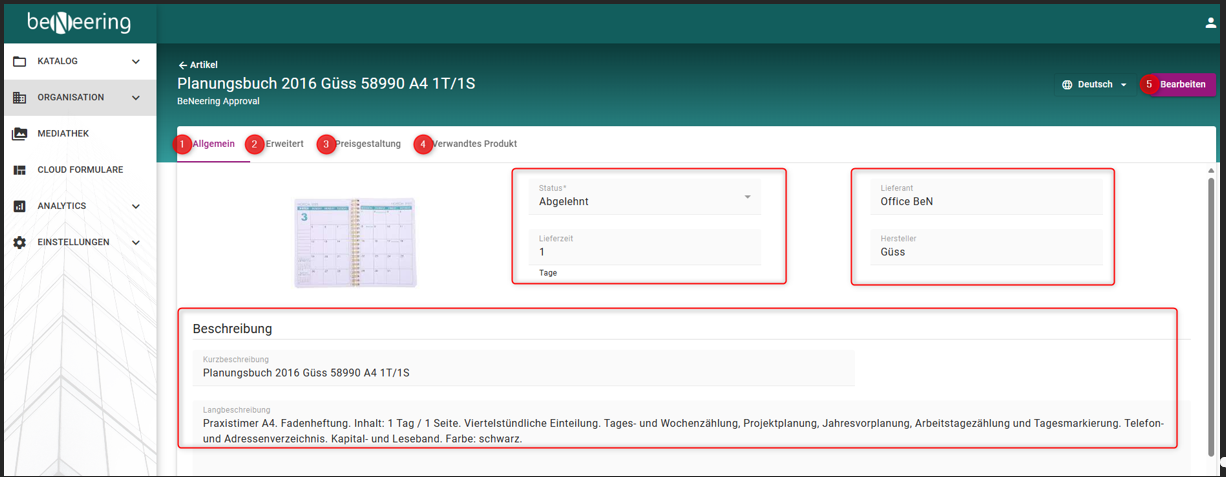This screenshot has width=1226, height=477.
Task: Open the Verwandtes Produkt tab
Action: click(474, 144)
